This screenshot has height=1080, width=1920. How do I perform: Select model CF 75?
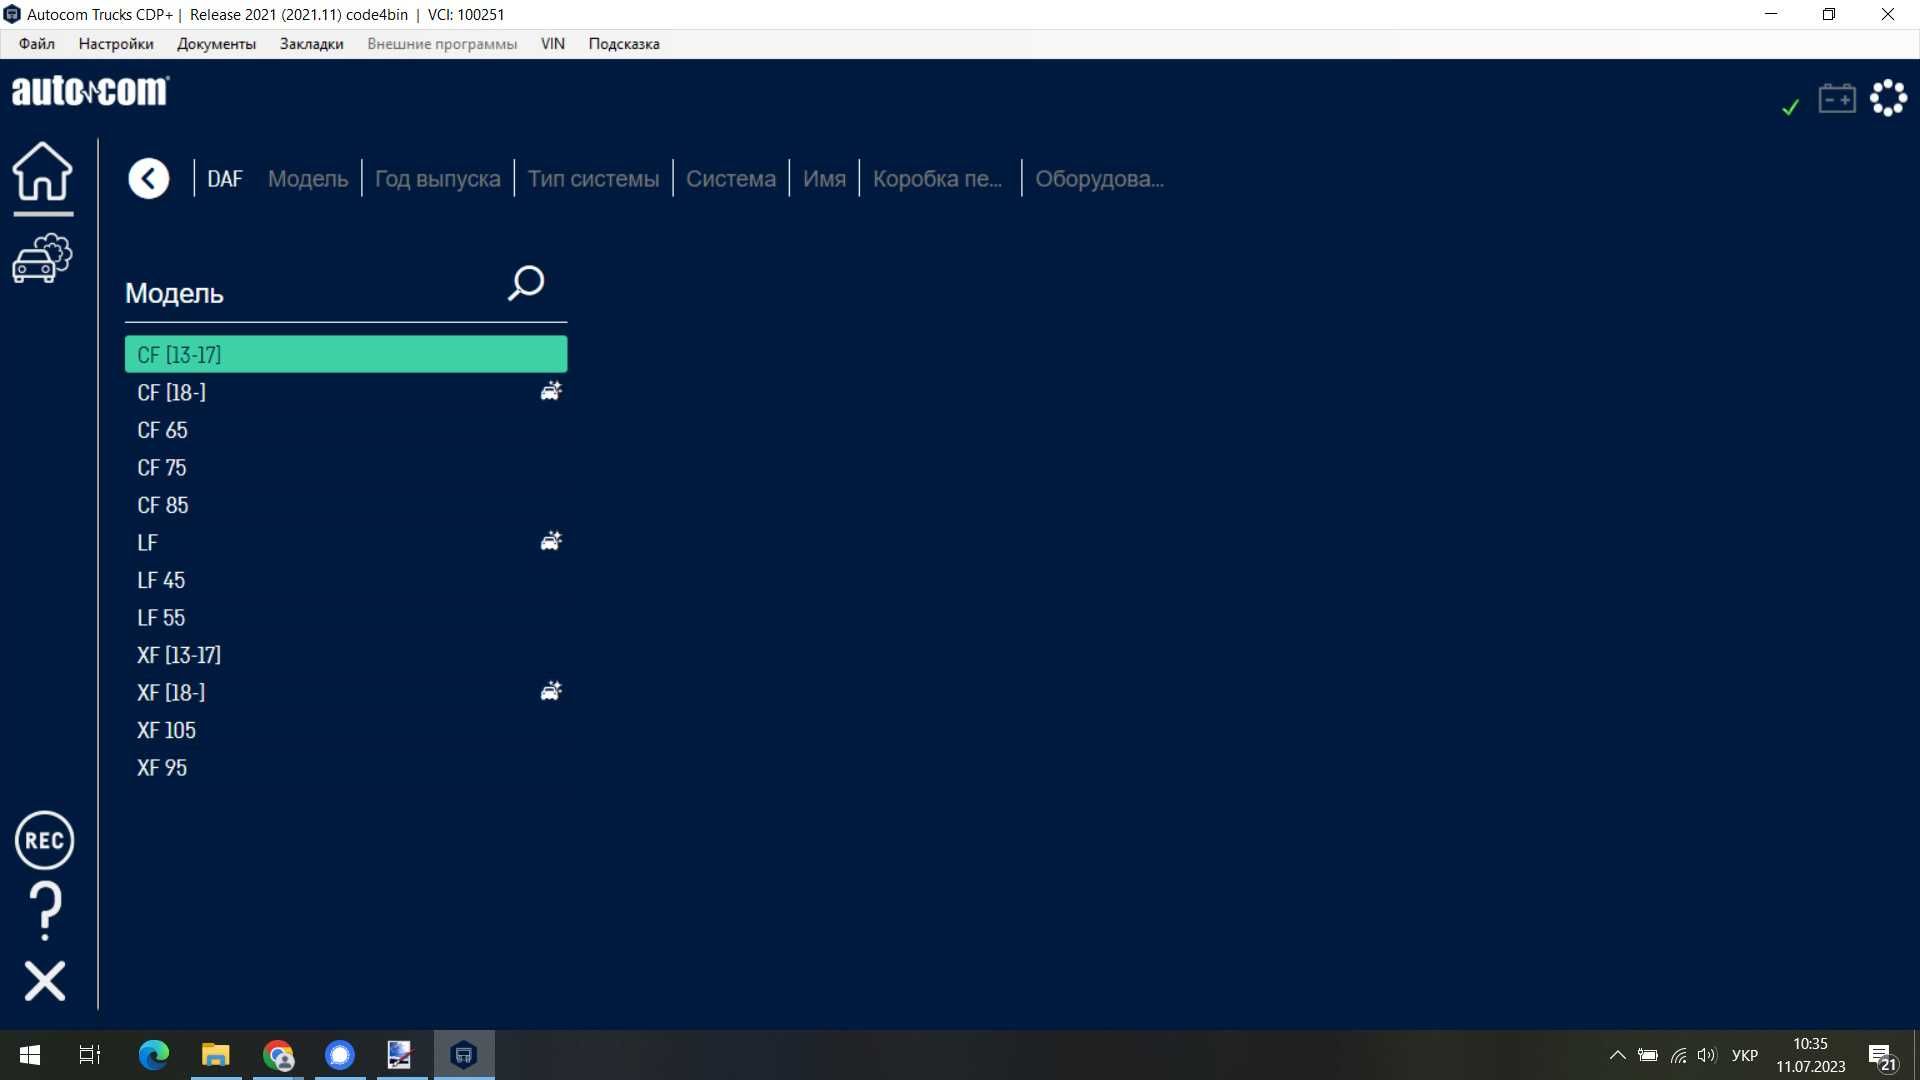point(346,467)
